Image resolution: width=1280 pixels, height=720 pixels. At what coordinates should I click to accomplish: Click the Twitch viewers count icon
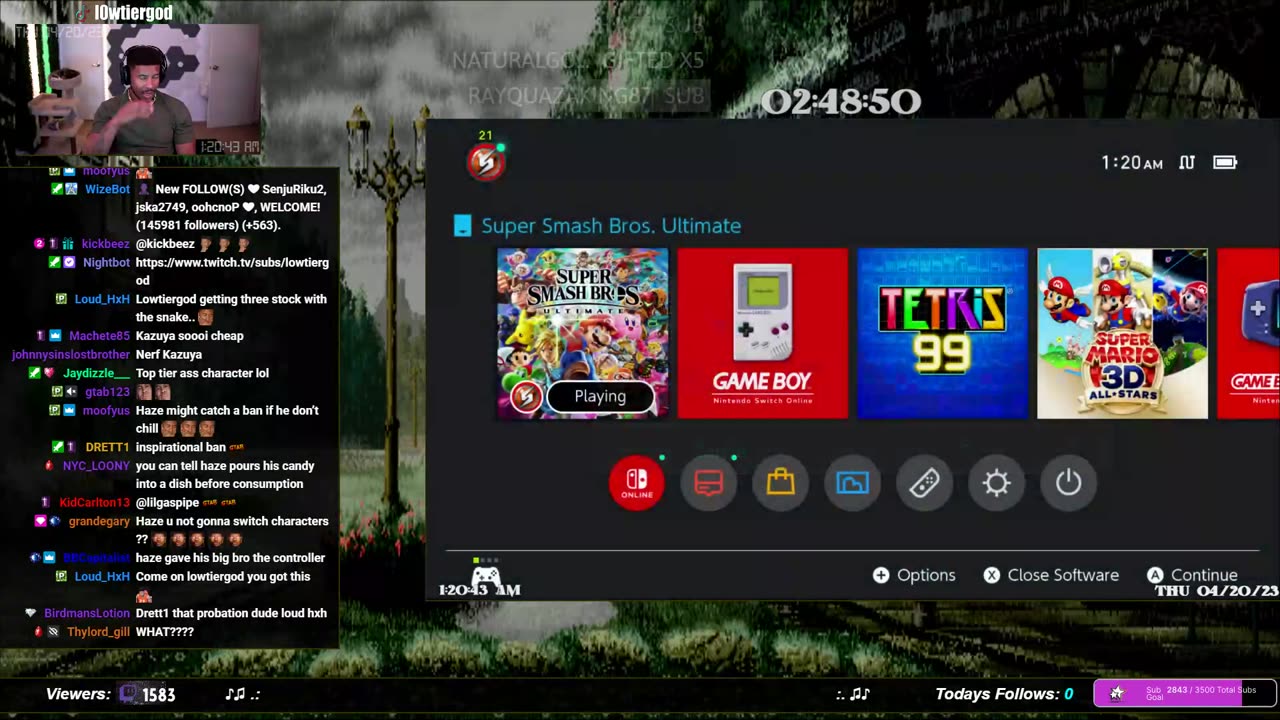[130, 694]
